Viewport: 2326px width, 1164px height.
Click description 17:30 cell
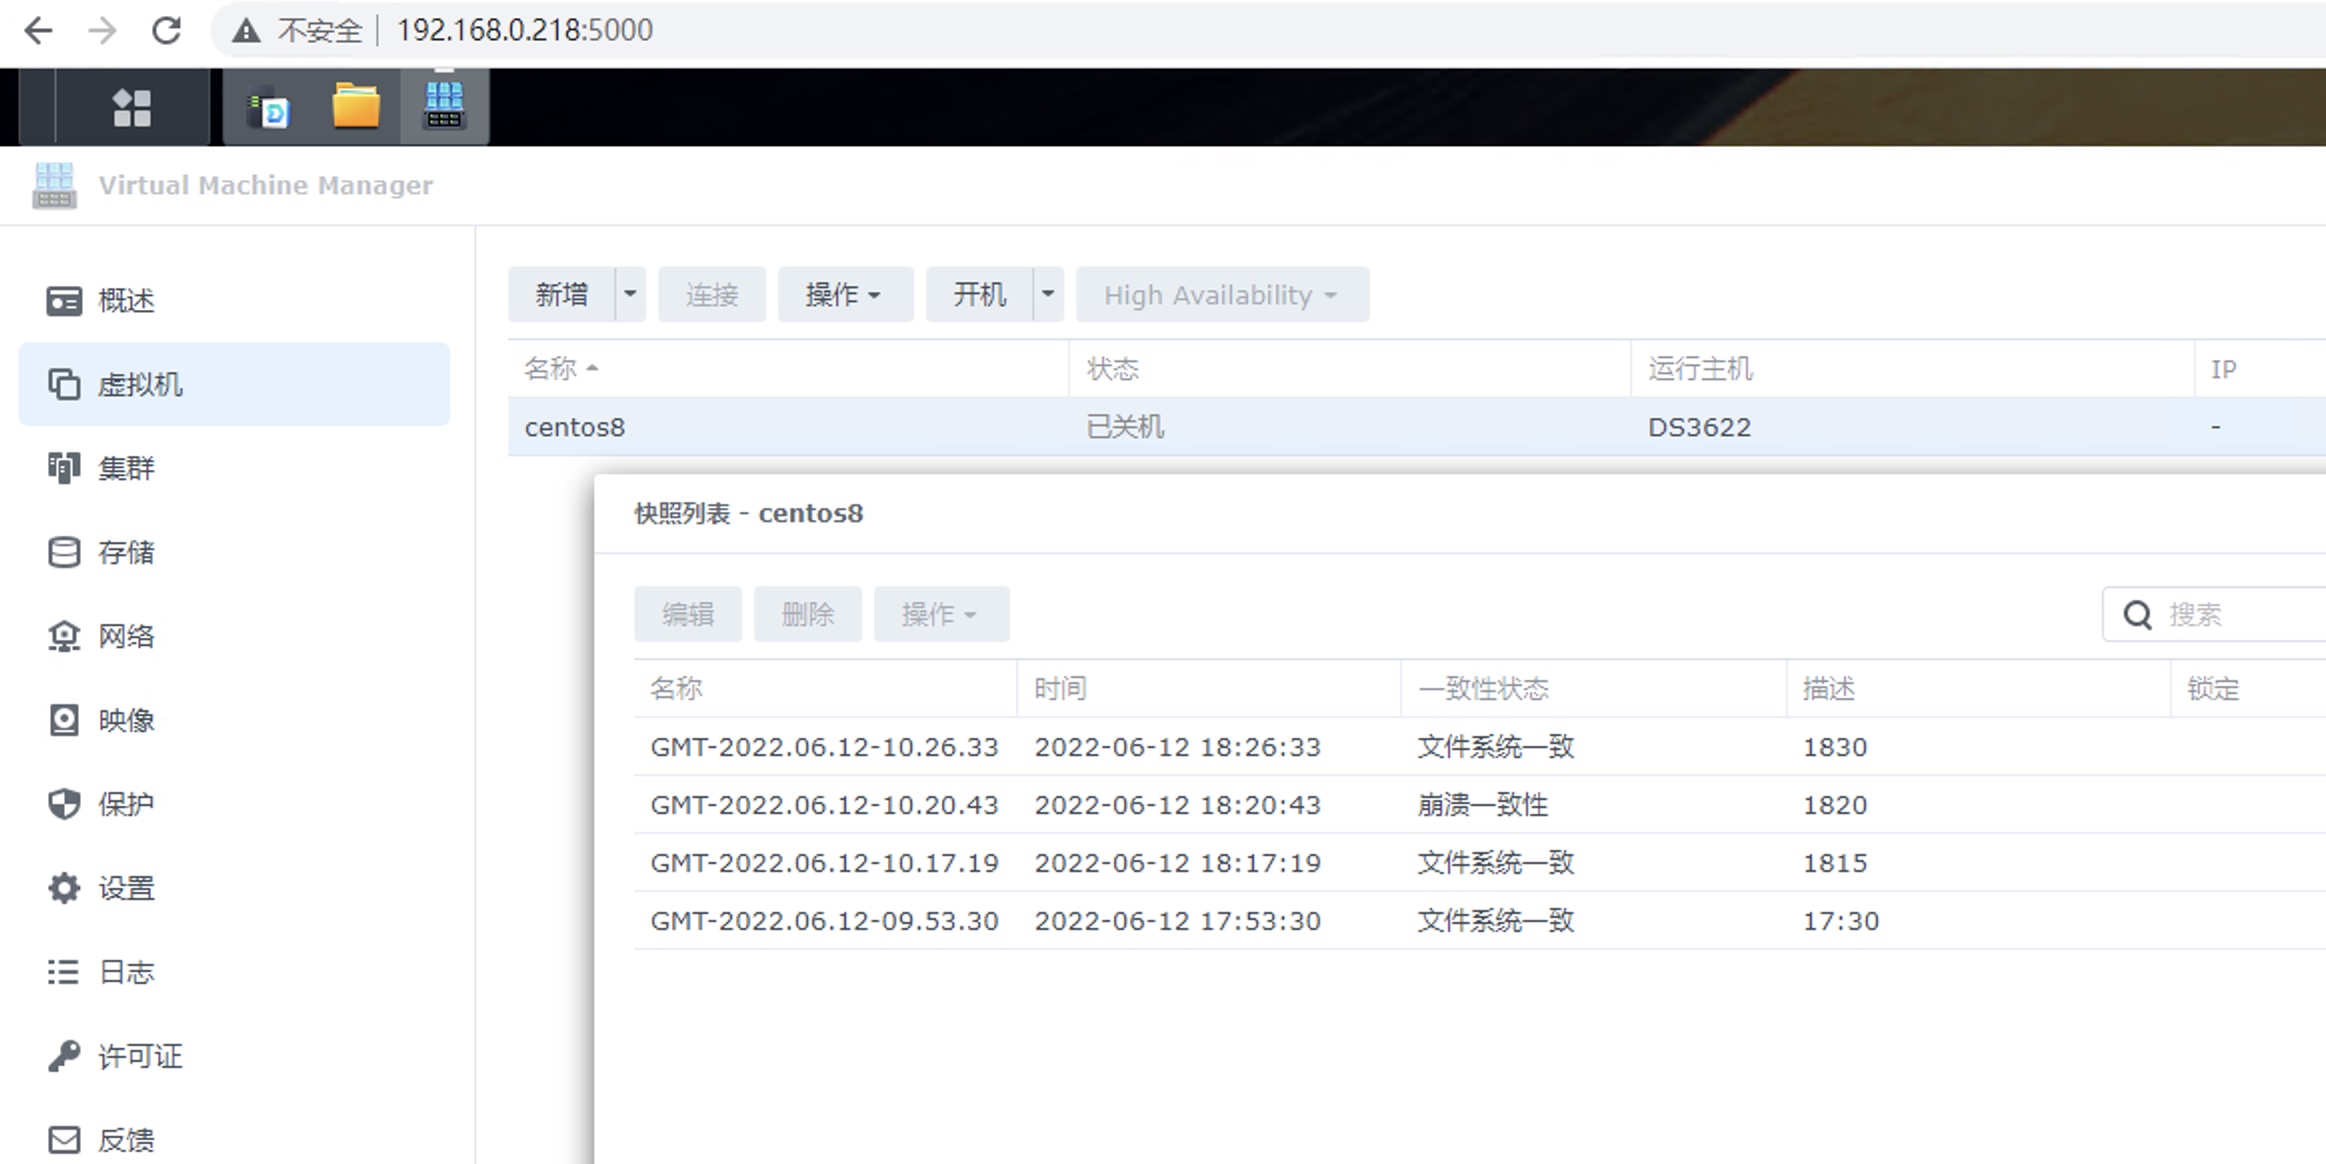(x=1841, y=921)
